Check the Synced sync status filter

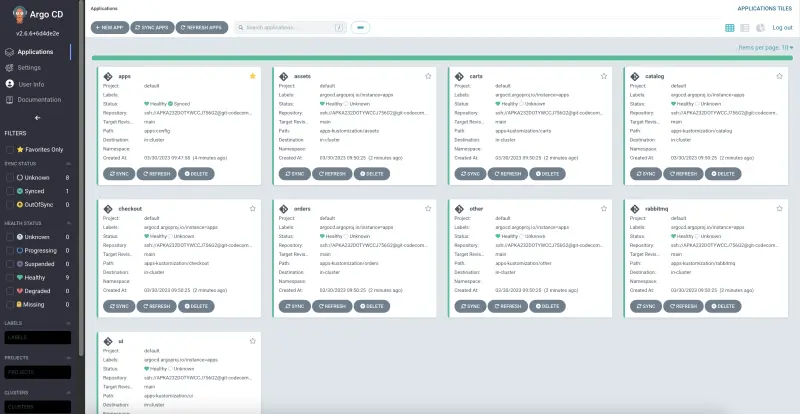[10, 190]
